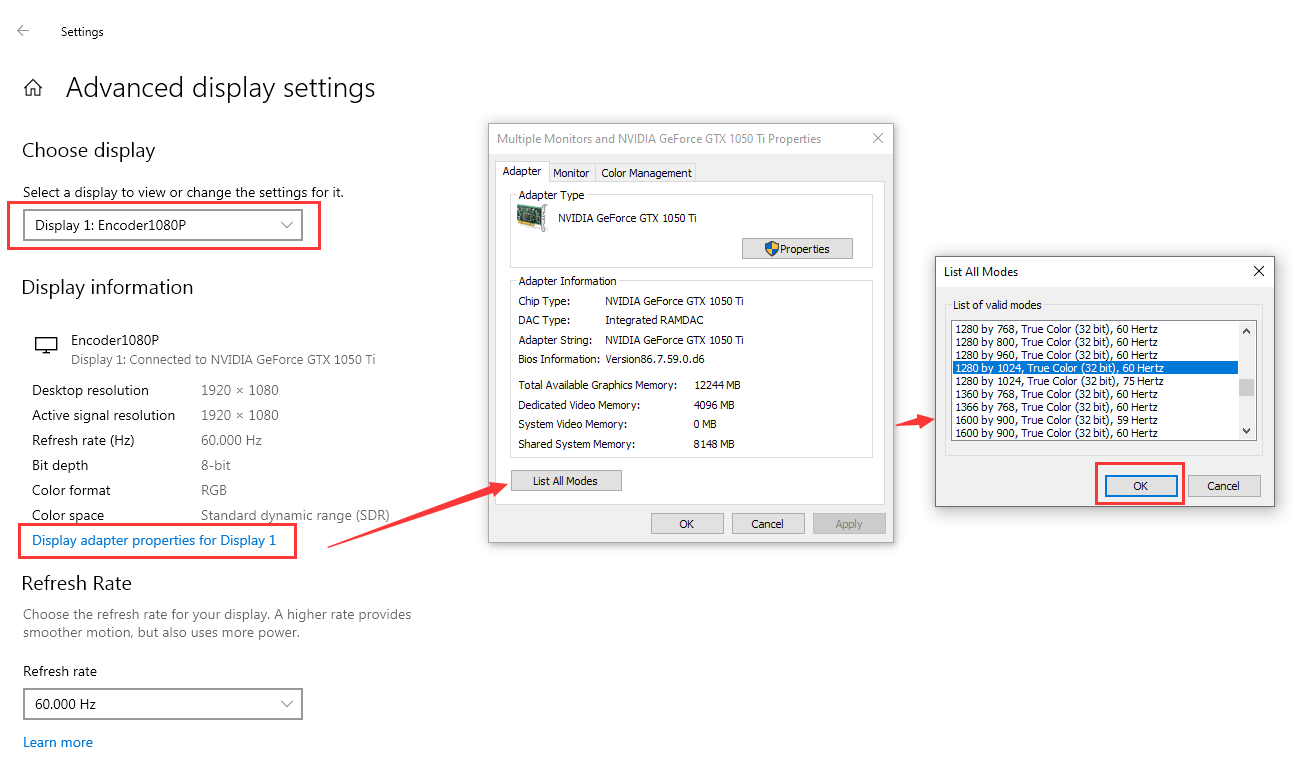Expand the display selection combo box arrow
Image resolution: width=1309 pixels, height=765 pixels.
pos(287,224)
